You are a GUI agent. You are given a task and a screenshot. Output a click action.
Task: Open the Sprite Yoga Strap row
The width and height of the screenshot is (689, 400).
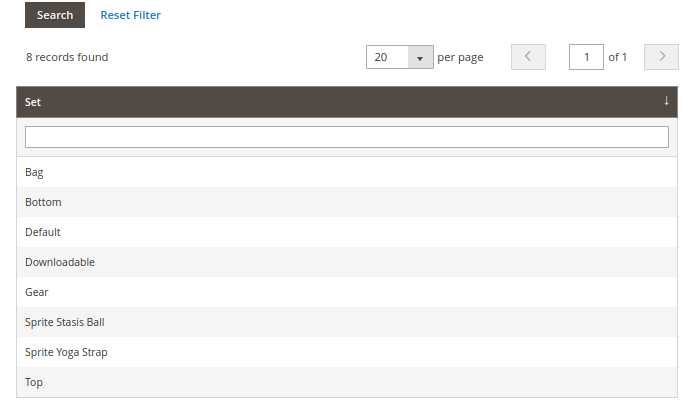click(x=66, y=352)
